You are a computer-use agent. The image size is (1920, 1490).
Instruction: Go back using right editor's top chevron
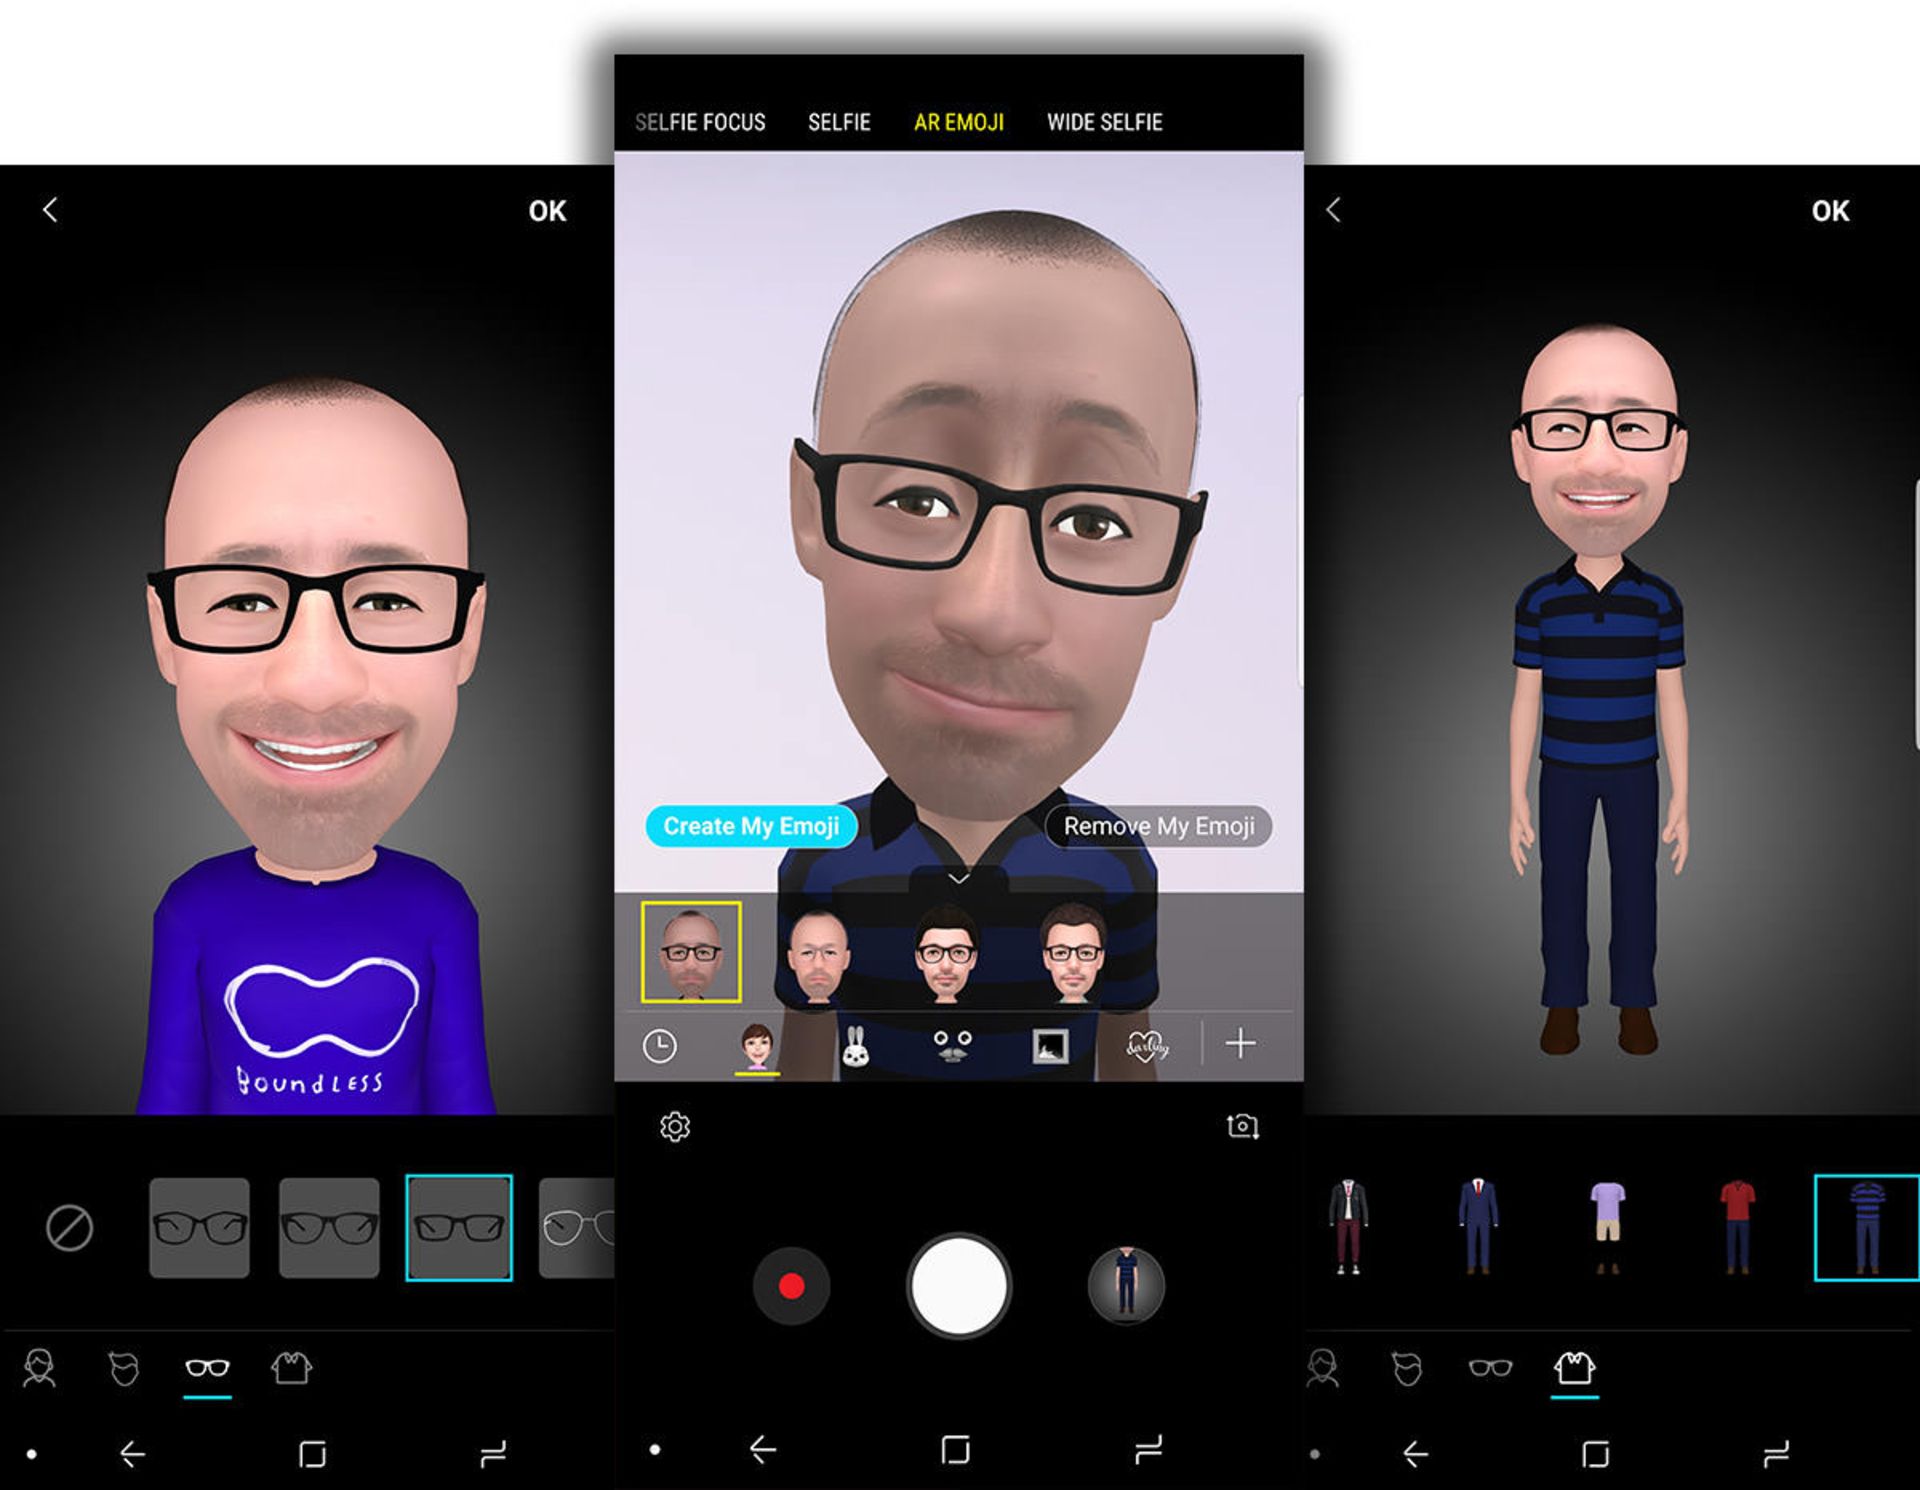pyautogui.click(x=1333, y=210)
